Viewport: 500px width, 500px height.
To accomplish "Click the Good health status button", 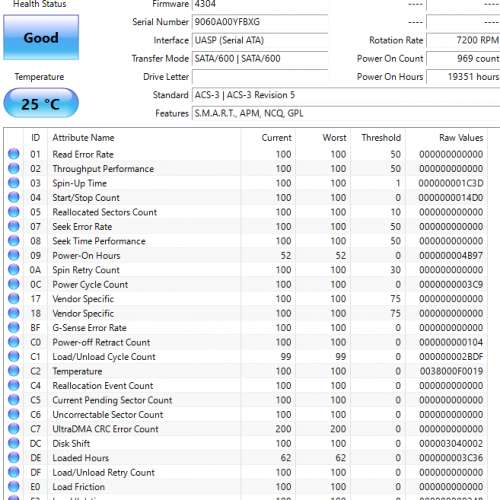I will coord(41,37).
